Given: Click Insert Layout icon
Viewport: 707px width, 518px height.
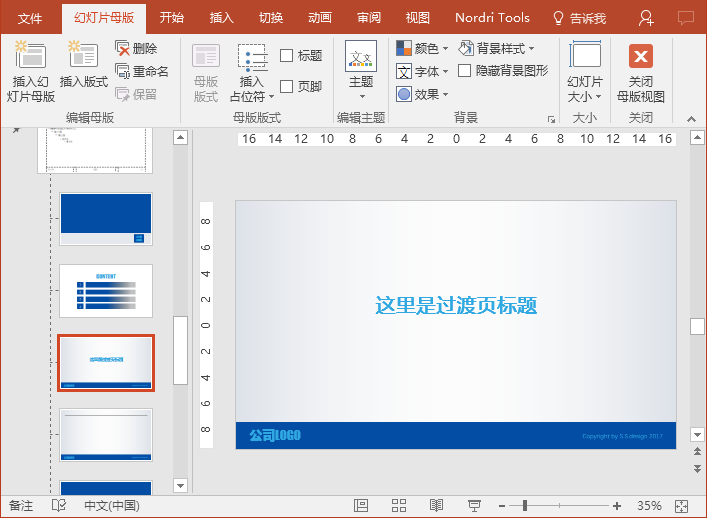Looking at the screenshot, I should (83, 55).
